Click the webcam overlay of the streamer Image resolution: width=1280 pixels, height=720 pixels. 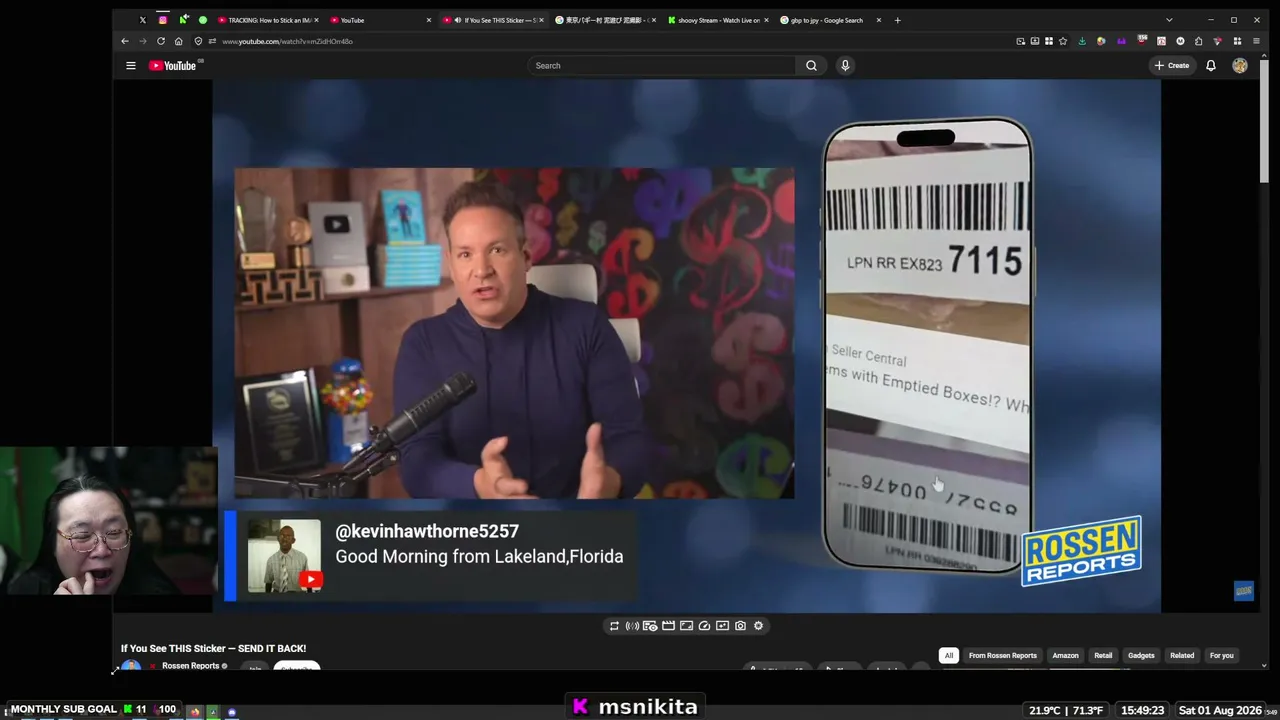pos(108,521)
